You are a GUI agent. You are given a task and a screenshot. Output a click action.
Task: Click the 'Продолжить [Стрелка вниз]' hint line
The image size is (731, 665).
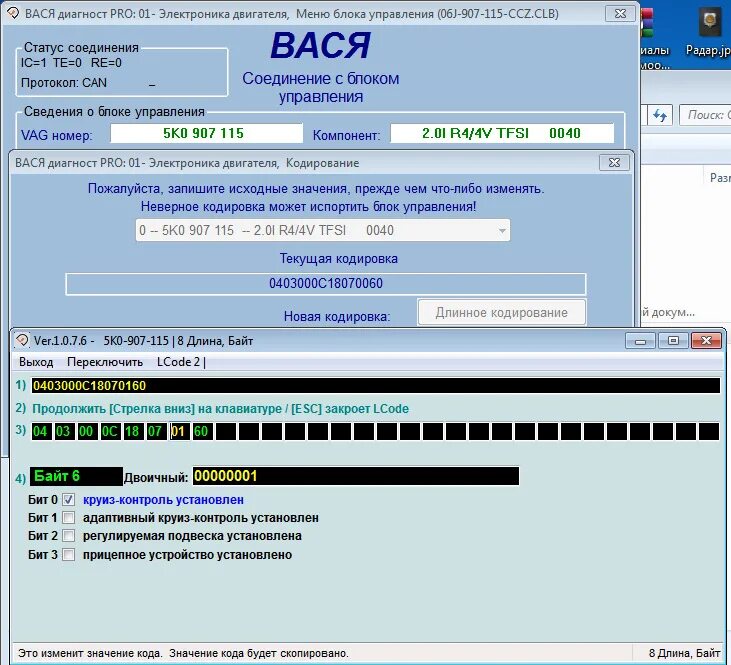[x=221, y=409]
